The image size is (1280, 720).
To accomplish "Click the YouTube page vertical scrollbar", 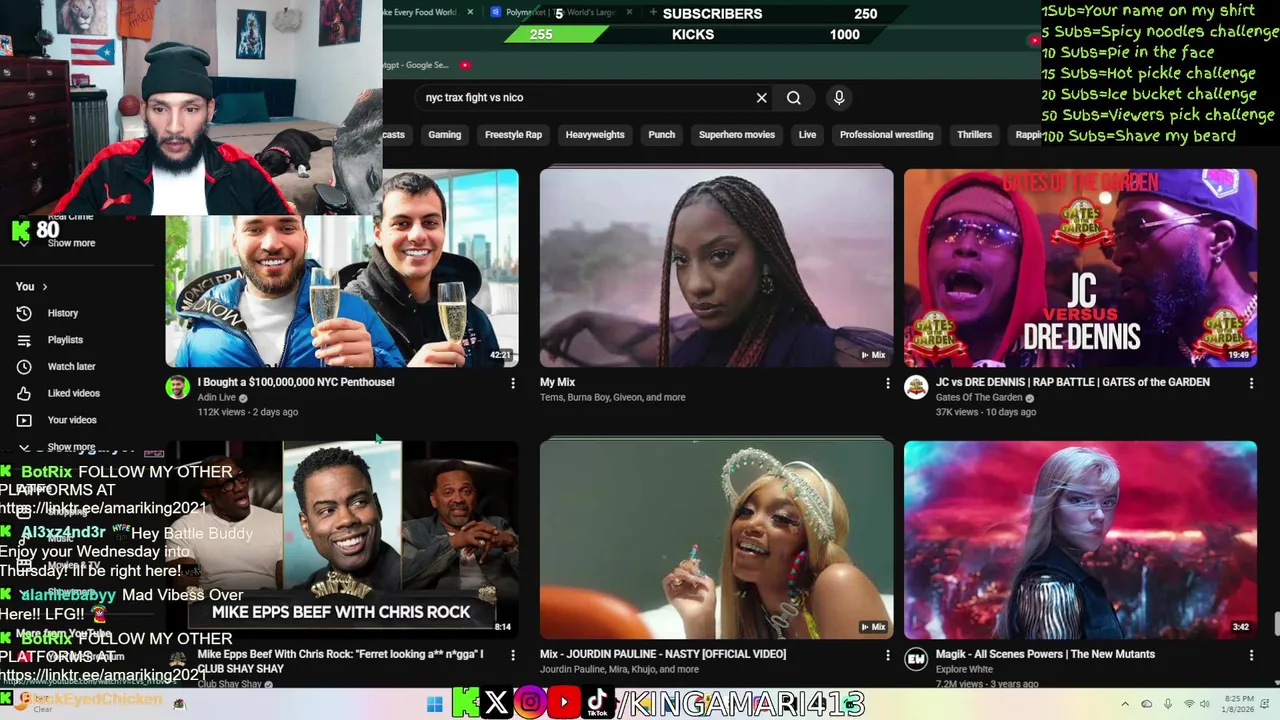I will coord(1276,622).
